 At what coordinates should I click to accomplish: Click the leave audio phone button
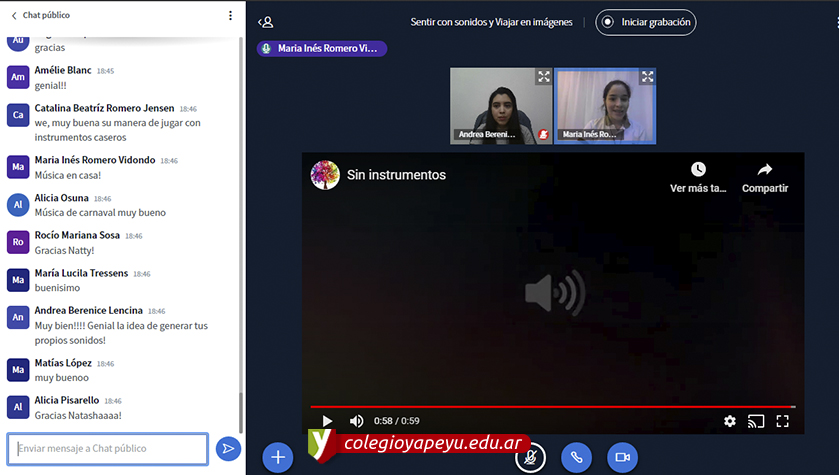tap(576, 457)
